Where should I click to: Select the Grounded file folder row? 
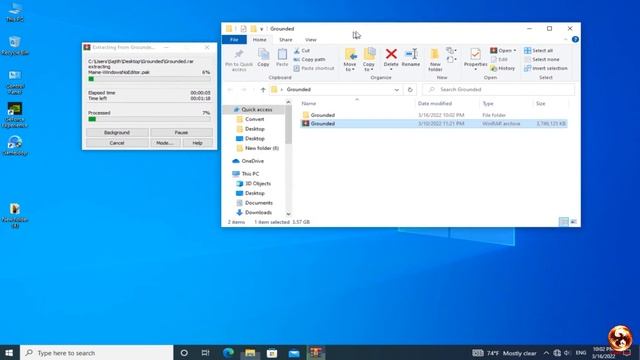pos(433,115)
